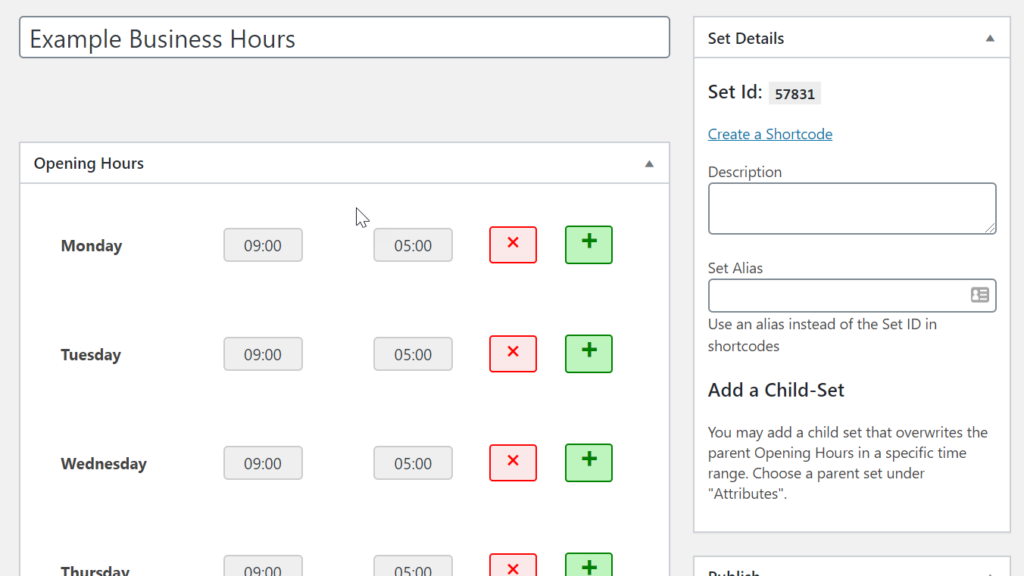Collapse the Set Details panel
Screen dimensions: 1024x576
[990, 38]
